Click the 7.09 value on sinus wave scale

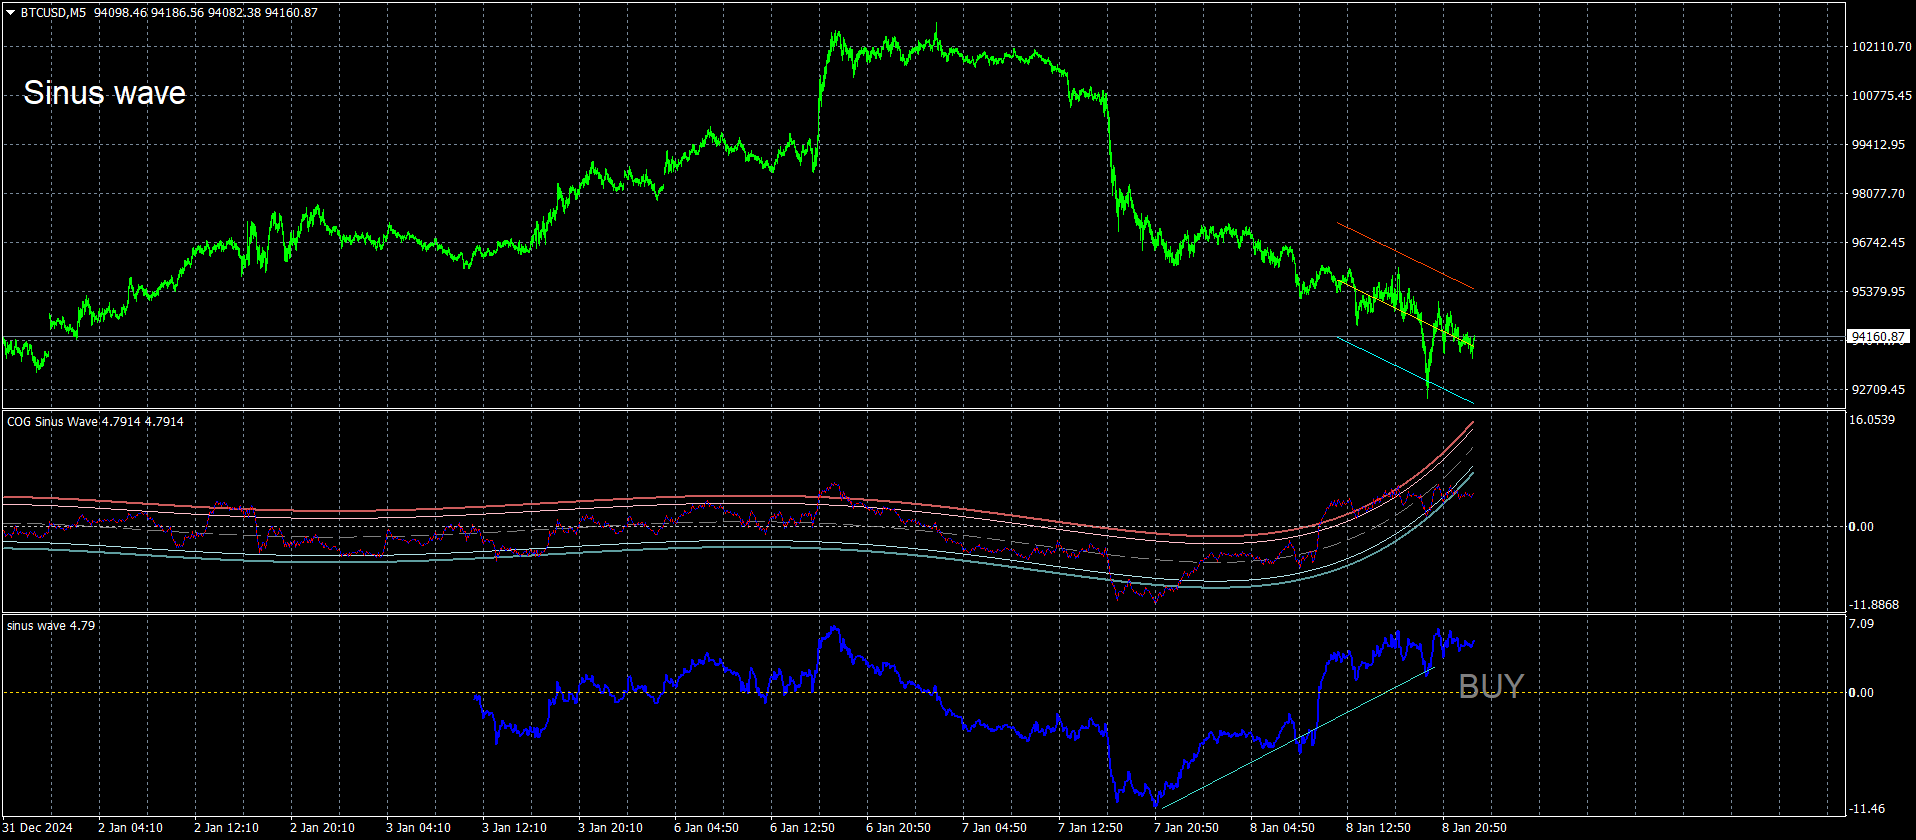(1862, 624)
